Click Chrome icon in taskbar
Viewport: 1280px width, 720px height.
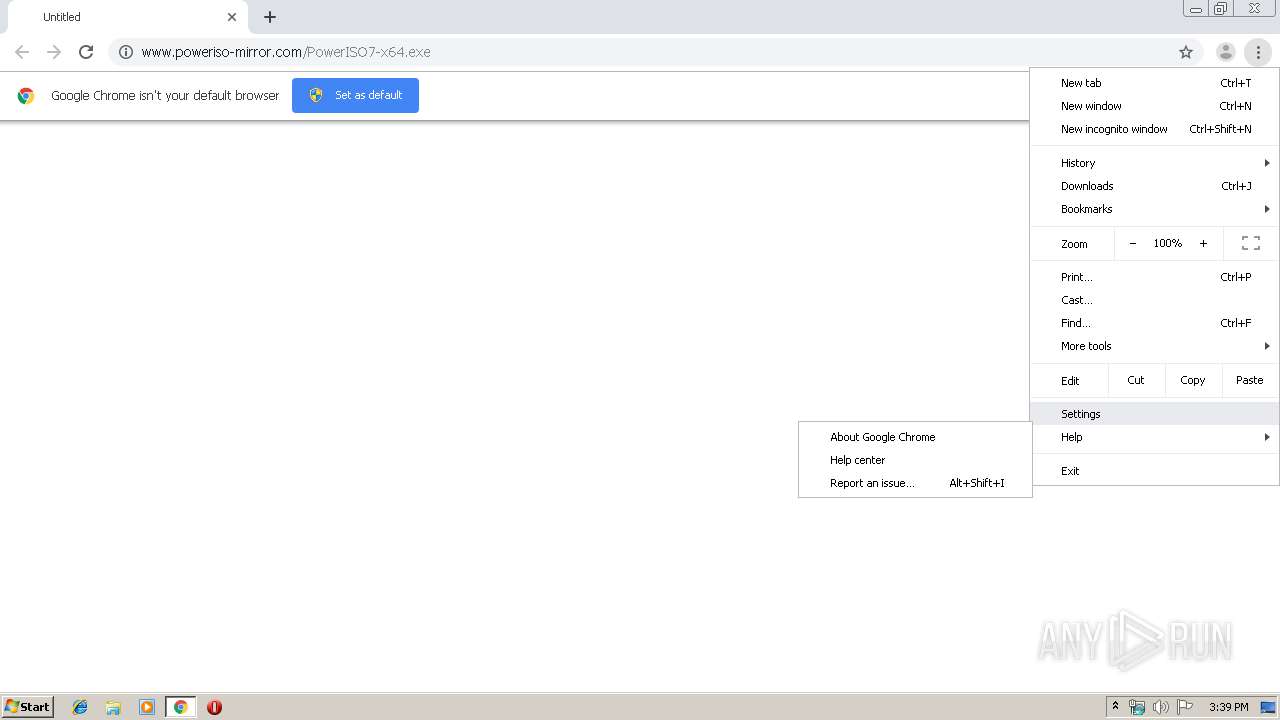180,707
